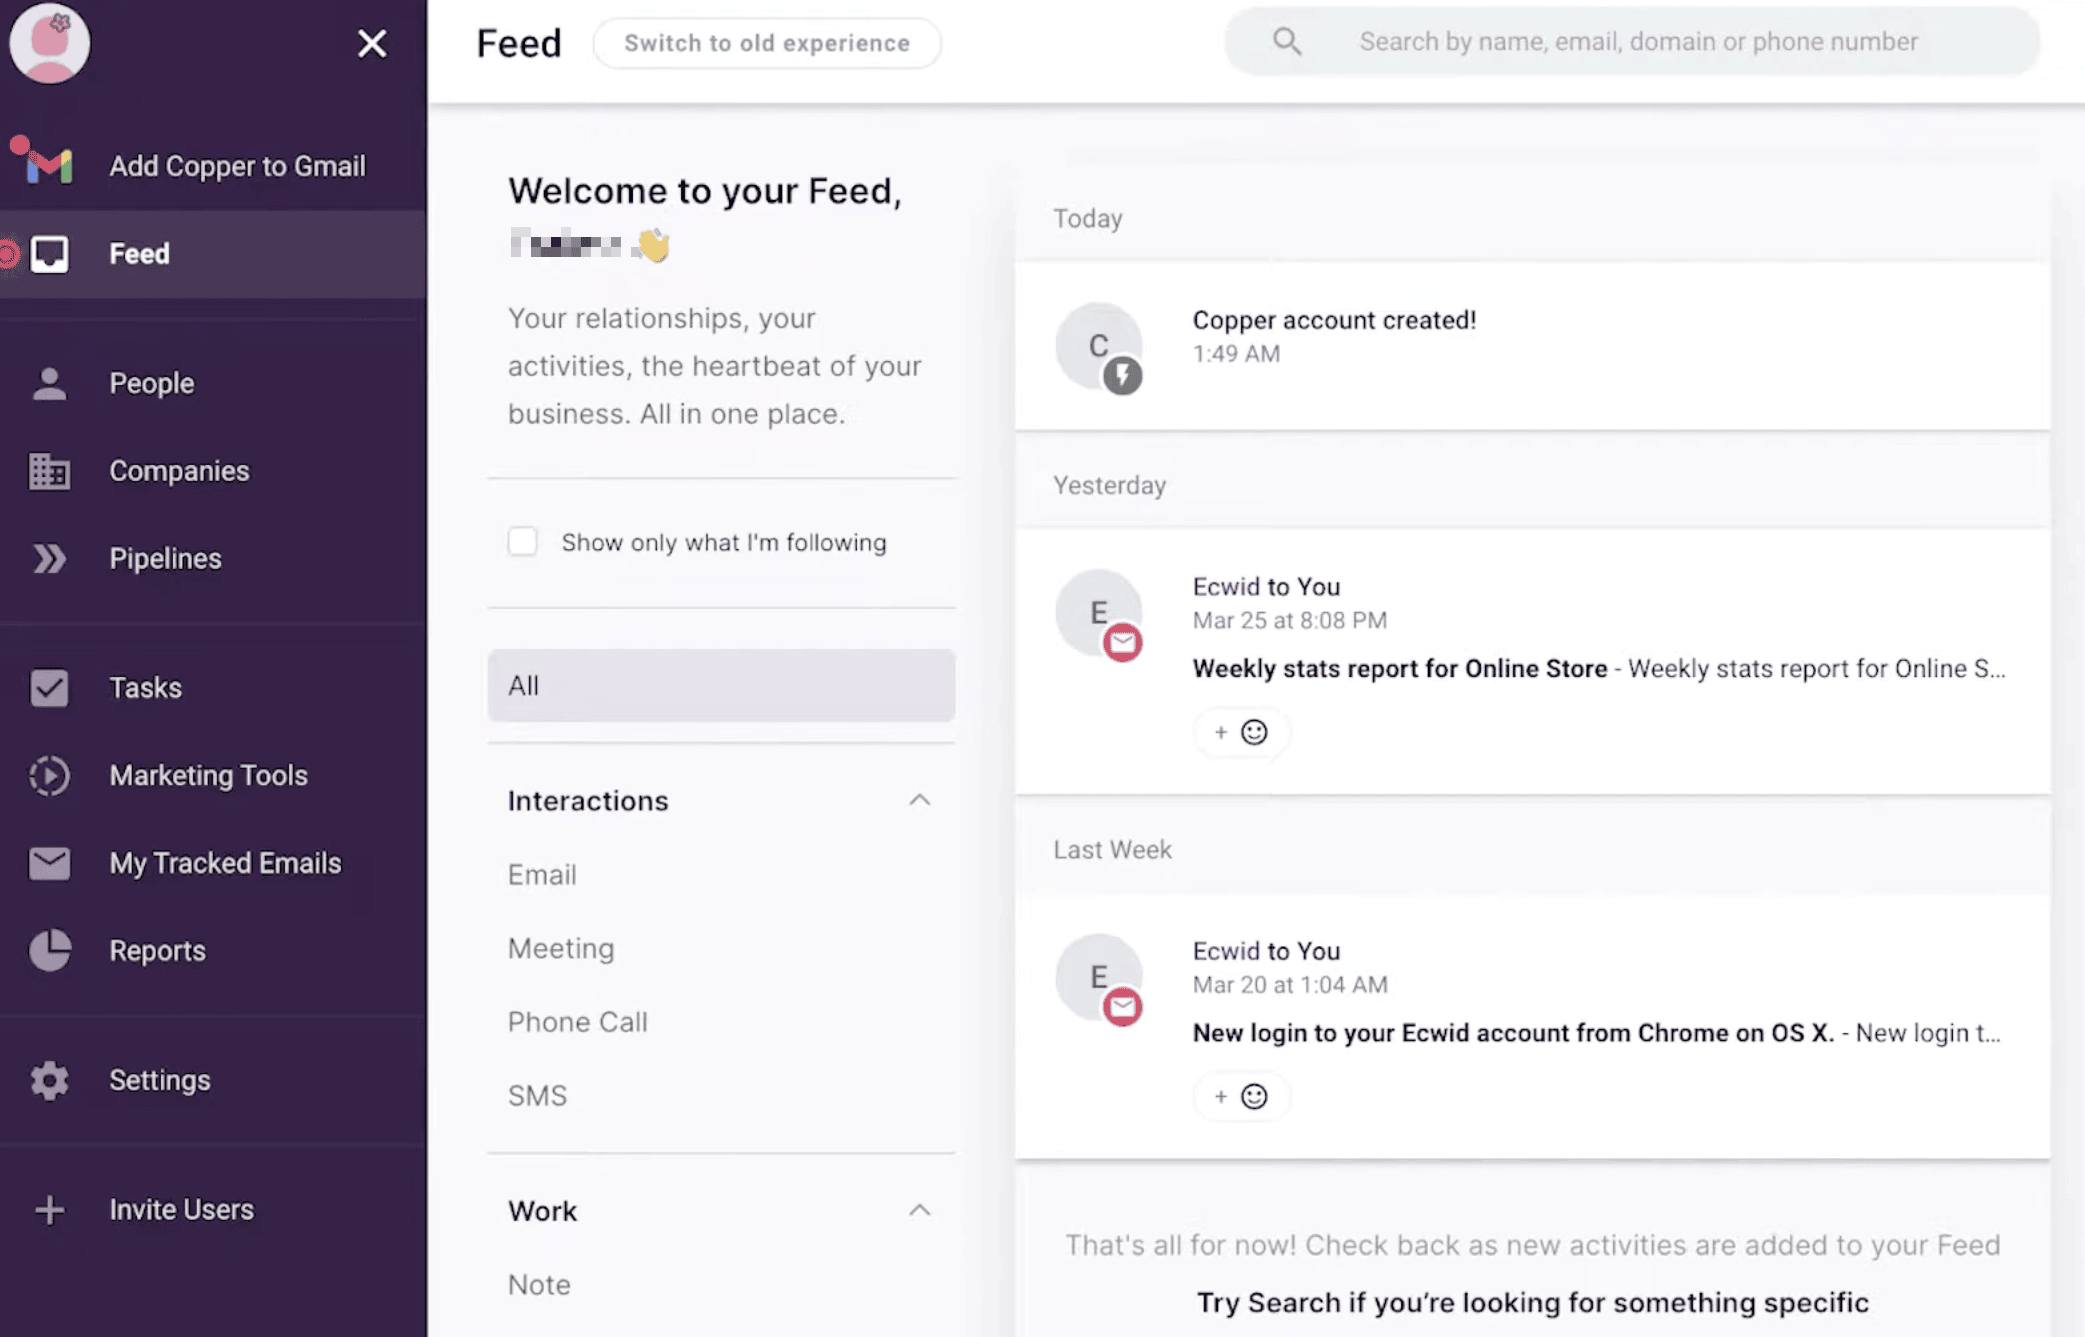Open My Tracked Emails envelope icon
Screen dimensions: 2085x1337
pyautogui.click(x=48, y=863)
